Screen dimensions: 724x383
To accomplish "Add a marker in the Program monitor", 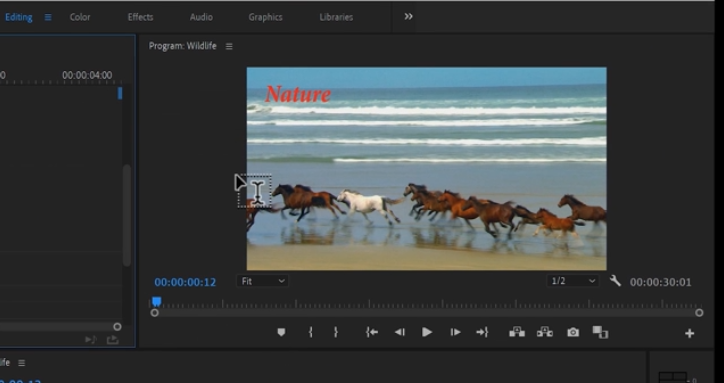I will coord(281,332).
